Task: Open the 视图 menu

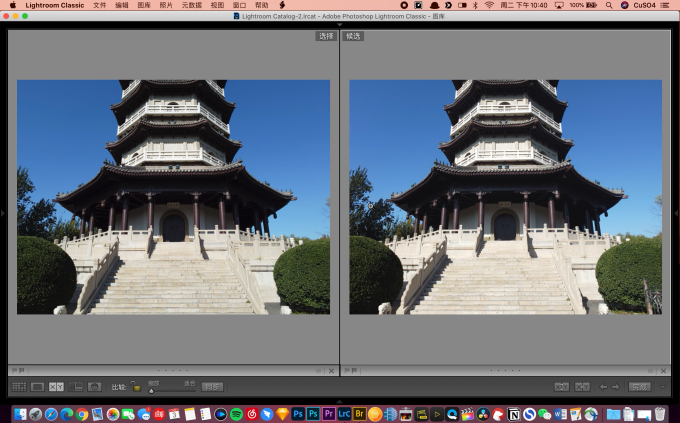Action: tap(217, 5)
